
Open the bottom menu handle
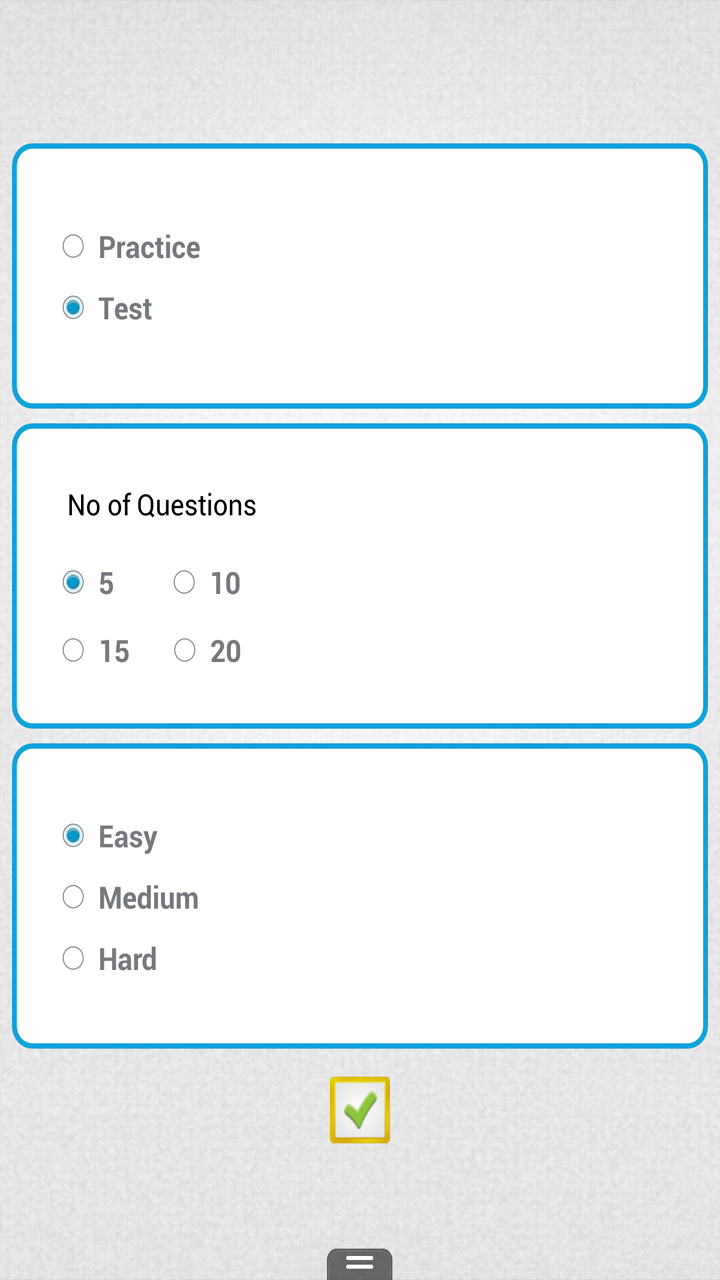359,1264
